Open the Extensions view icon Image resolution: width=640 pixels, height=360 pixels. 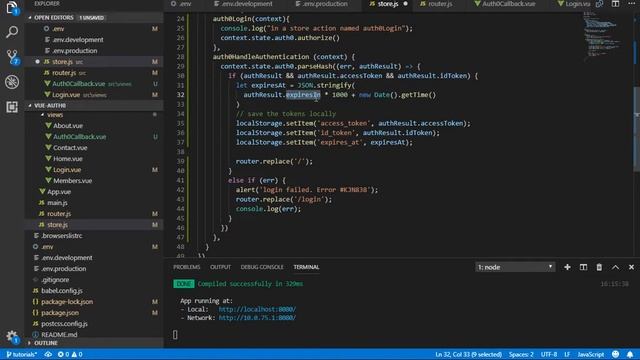pos(12,107)
